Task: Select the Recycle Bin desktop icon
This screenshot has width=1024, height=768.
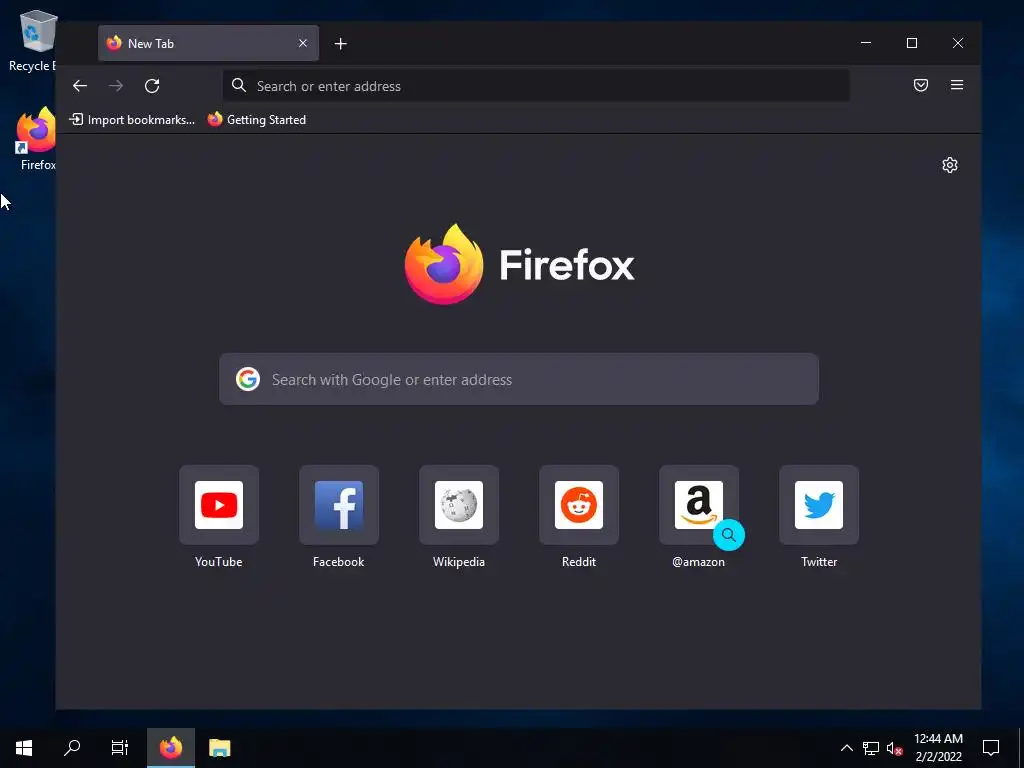Action: [33, 40]
